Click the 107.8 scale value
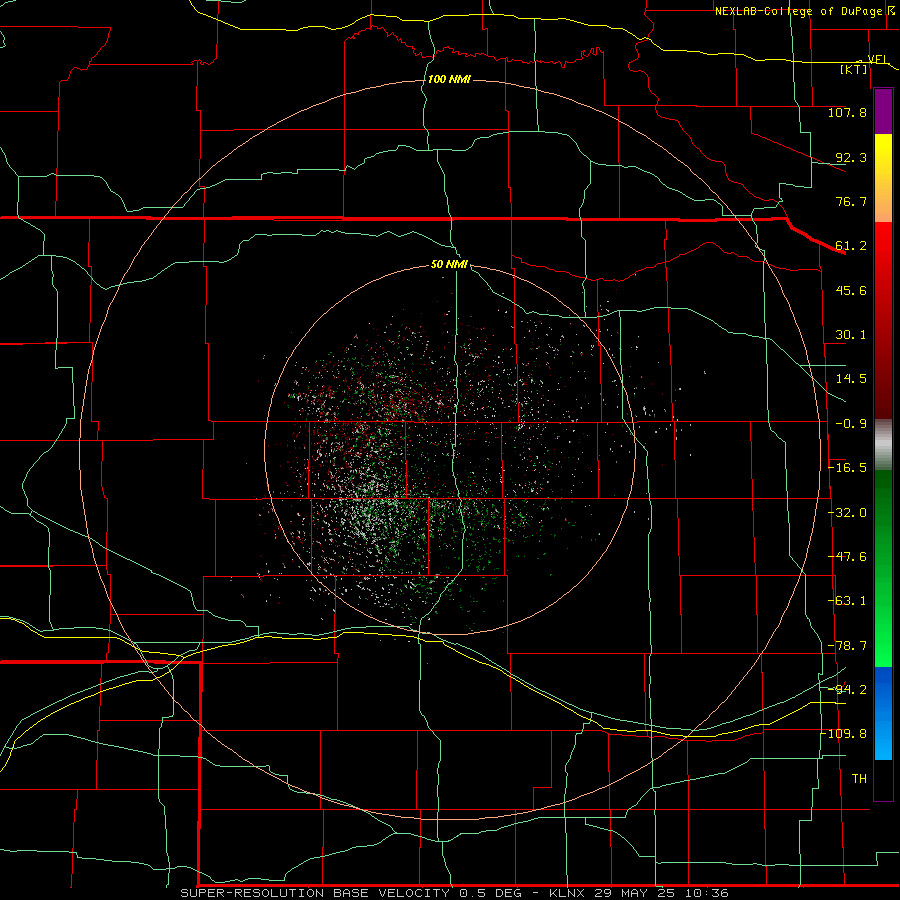Screen dimensions: 900x900 847,112
